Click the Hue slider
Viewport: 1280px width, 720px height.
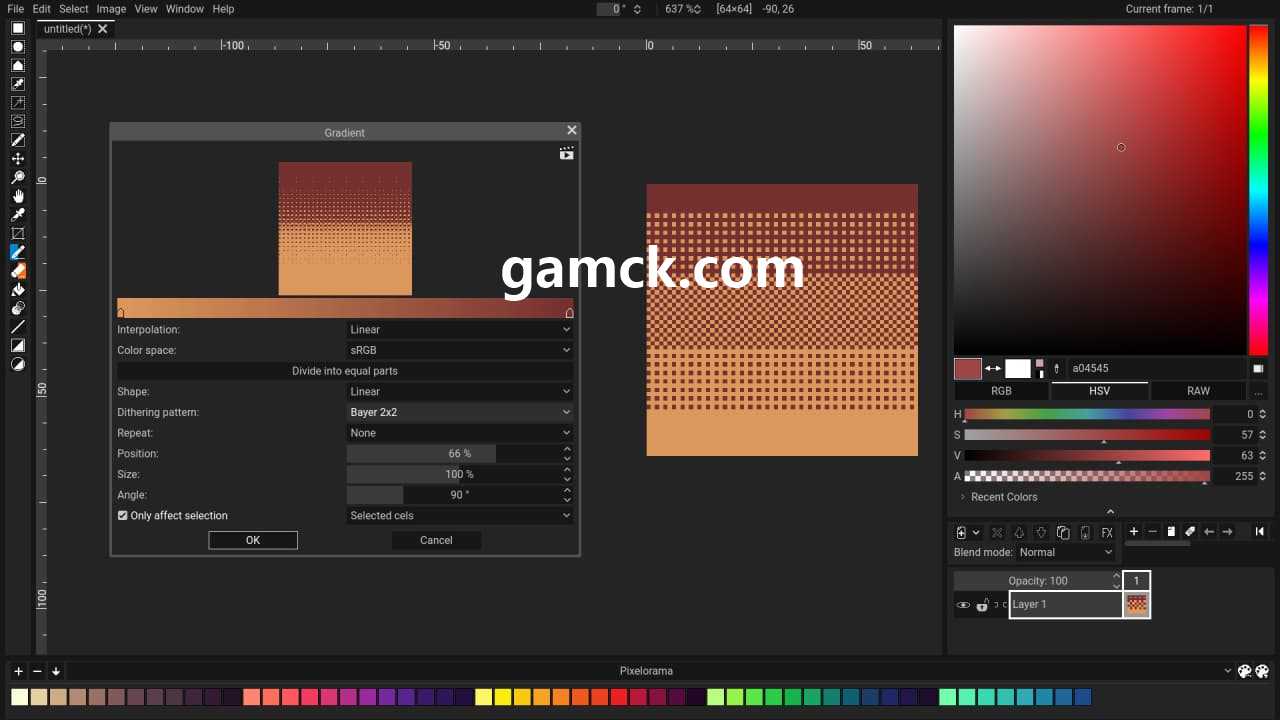[1087, 414]
